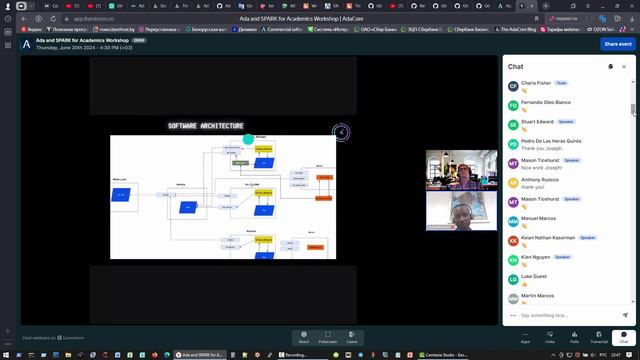Viewport: 640px width, 360px height.
Task: Open the OZON Seller bookmark
Action: 600,29
